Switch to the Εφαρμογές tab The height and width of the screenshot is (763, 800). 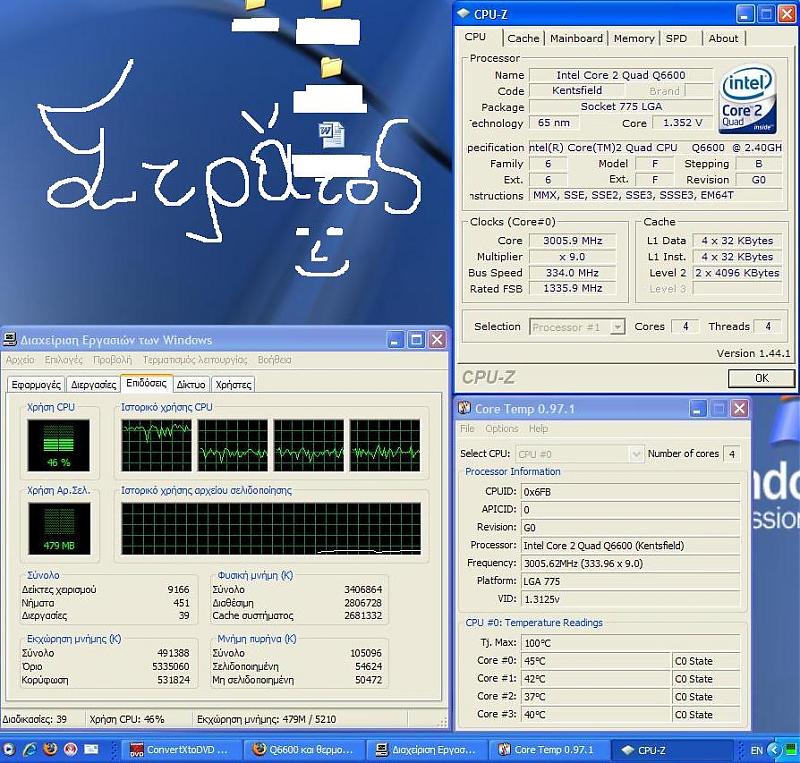coord(36,384)
